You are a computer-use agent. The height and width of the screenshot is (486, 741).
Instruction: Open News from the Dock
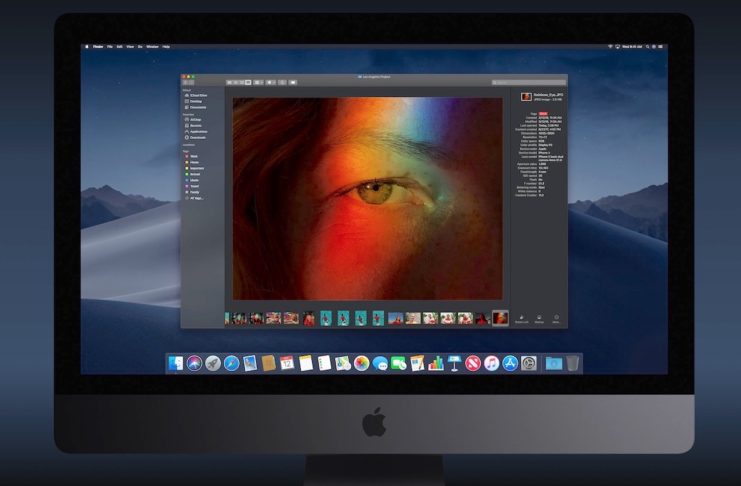click(473, 363)
